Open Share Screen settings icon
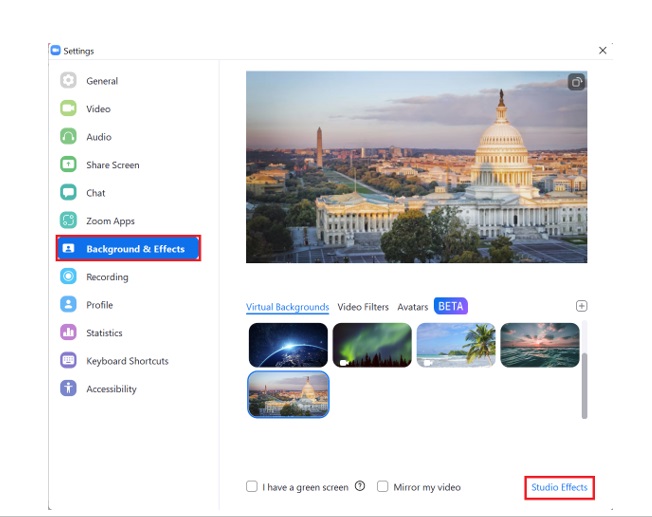The width and height of the screenshot is (652, 517). tap(68, 165)
